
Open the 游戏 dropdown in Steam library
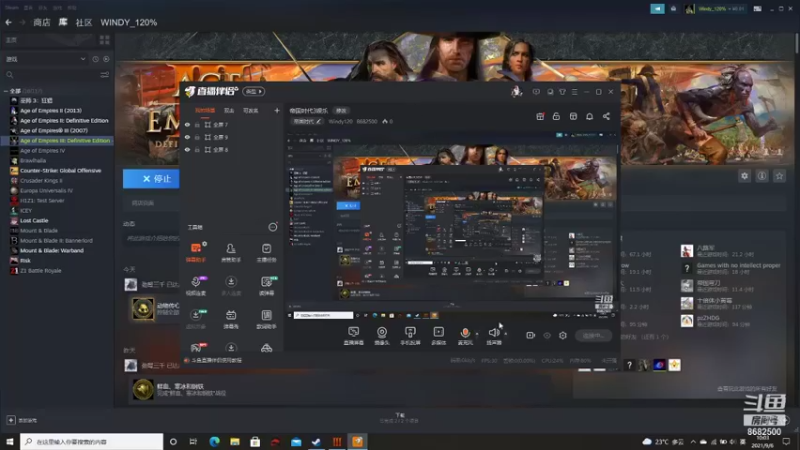point(46,59)
